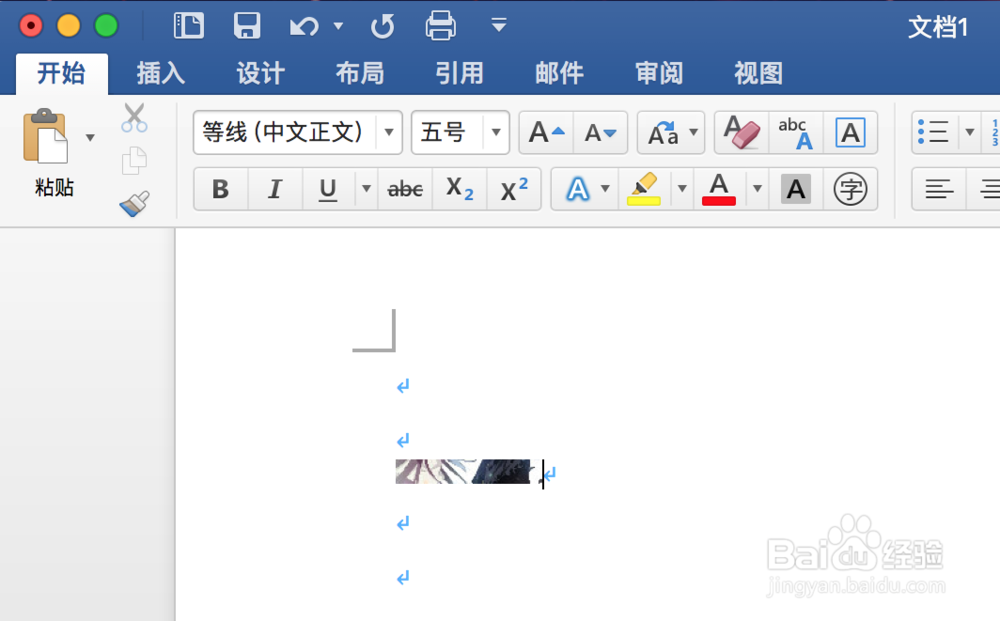This screenshot has height=621, width=1000.
Task: Apply italic formatting
Action: [x=274, y=189]
